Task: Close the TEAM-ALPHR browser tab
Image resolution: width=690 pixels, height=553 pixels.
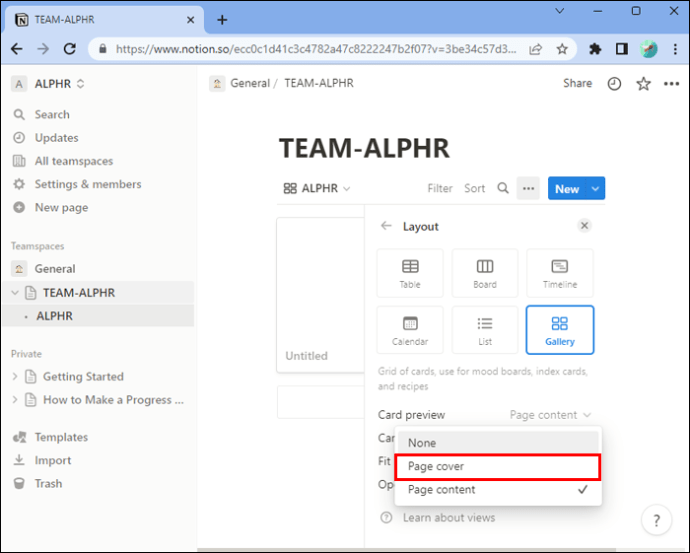Action: (x=191, y=20)
